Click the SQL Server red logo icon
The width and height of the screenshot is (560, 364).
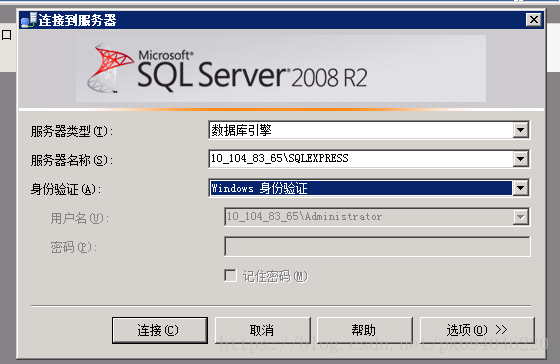(x=110, y=68)
